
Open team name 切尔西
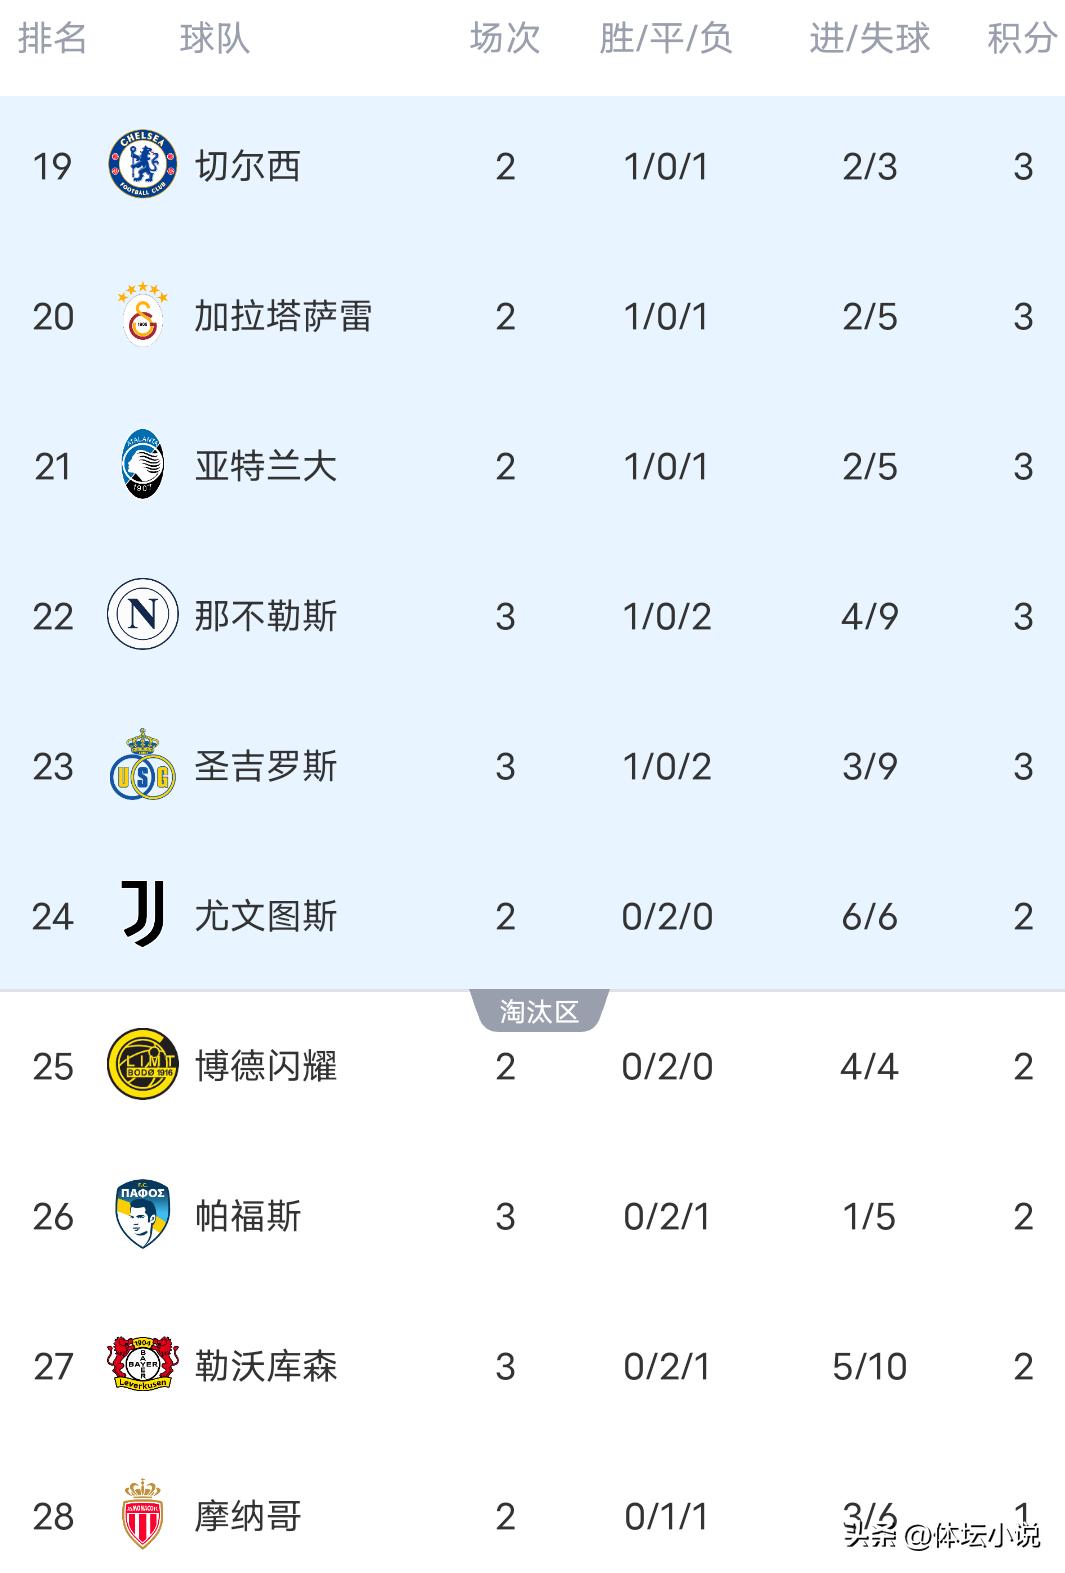[x=248, y=166]
